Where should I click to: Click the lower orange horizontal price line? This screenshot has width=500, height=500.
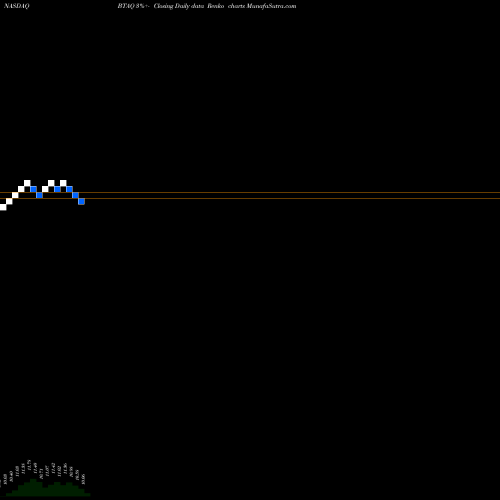[x=250, y=198]
